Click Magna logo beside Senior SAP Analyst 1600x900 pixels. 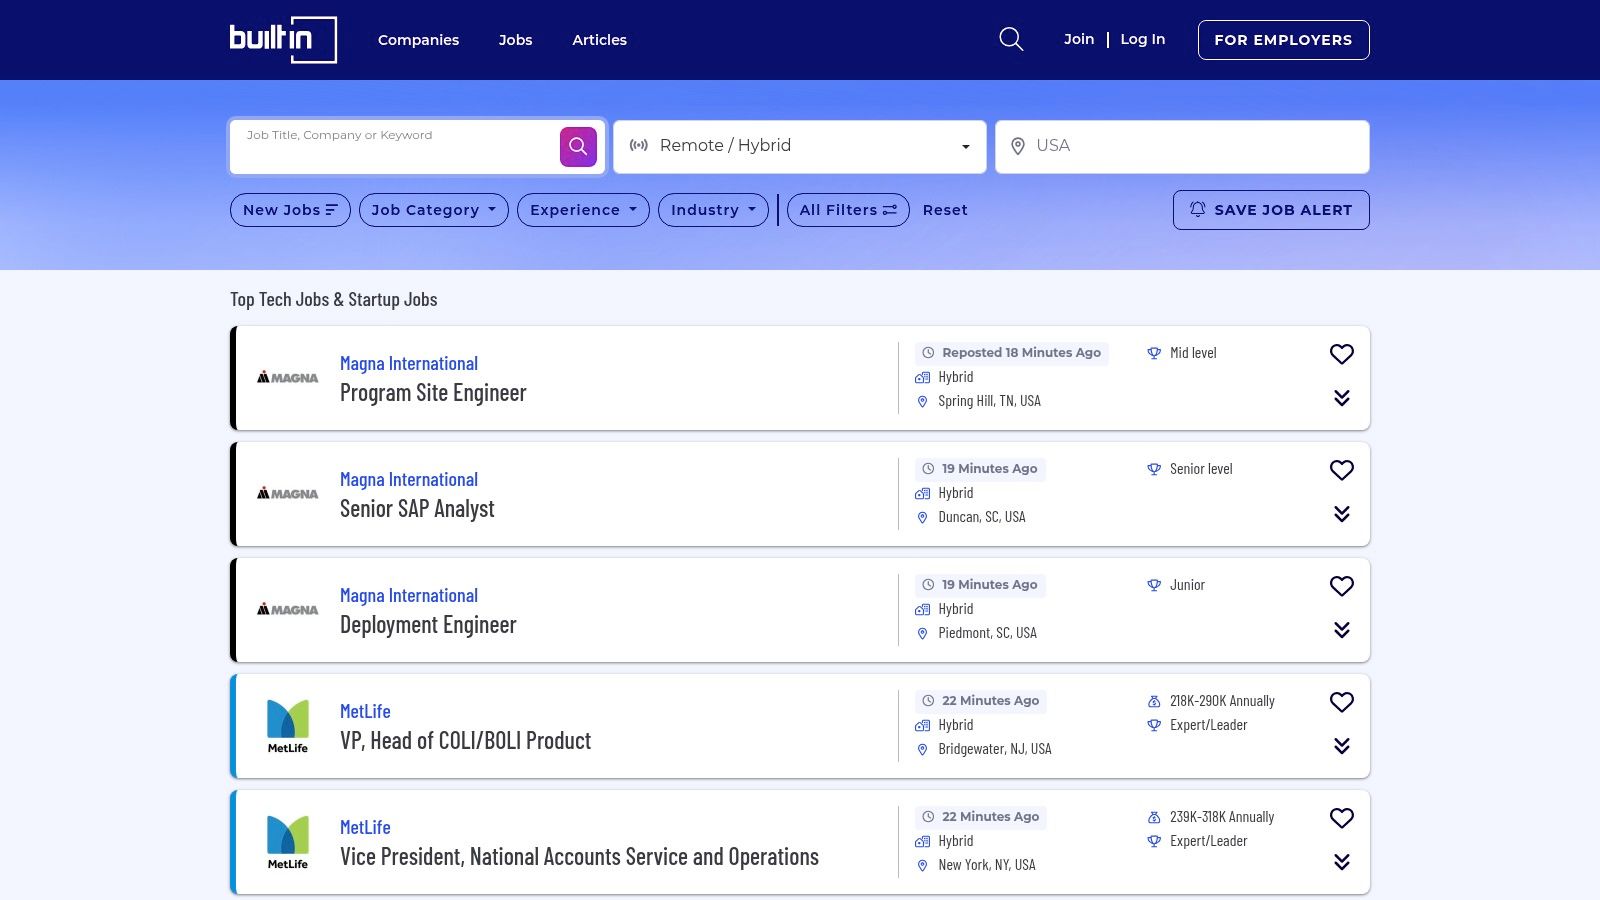288,494
